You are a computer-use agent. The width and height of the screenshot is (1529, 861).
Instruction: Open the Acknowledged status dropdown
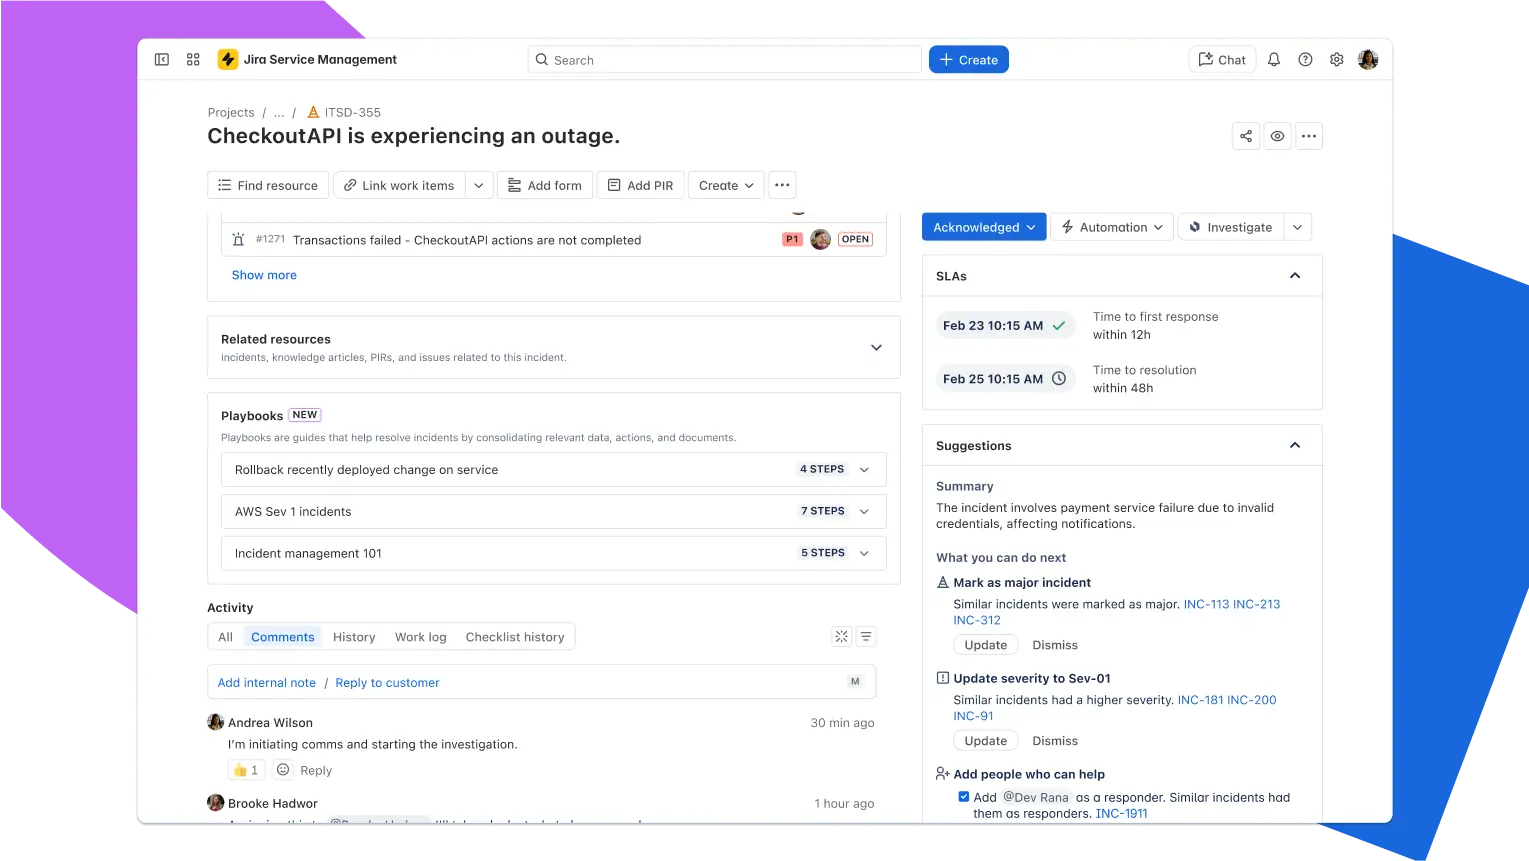[x=984, y=227]
